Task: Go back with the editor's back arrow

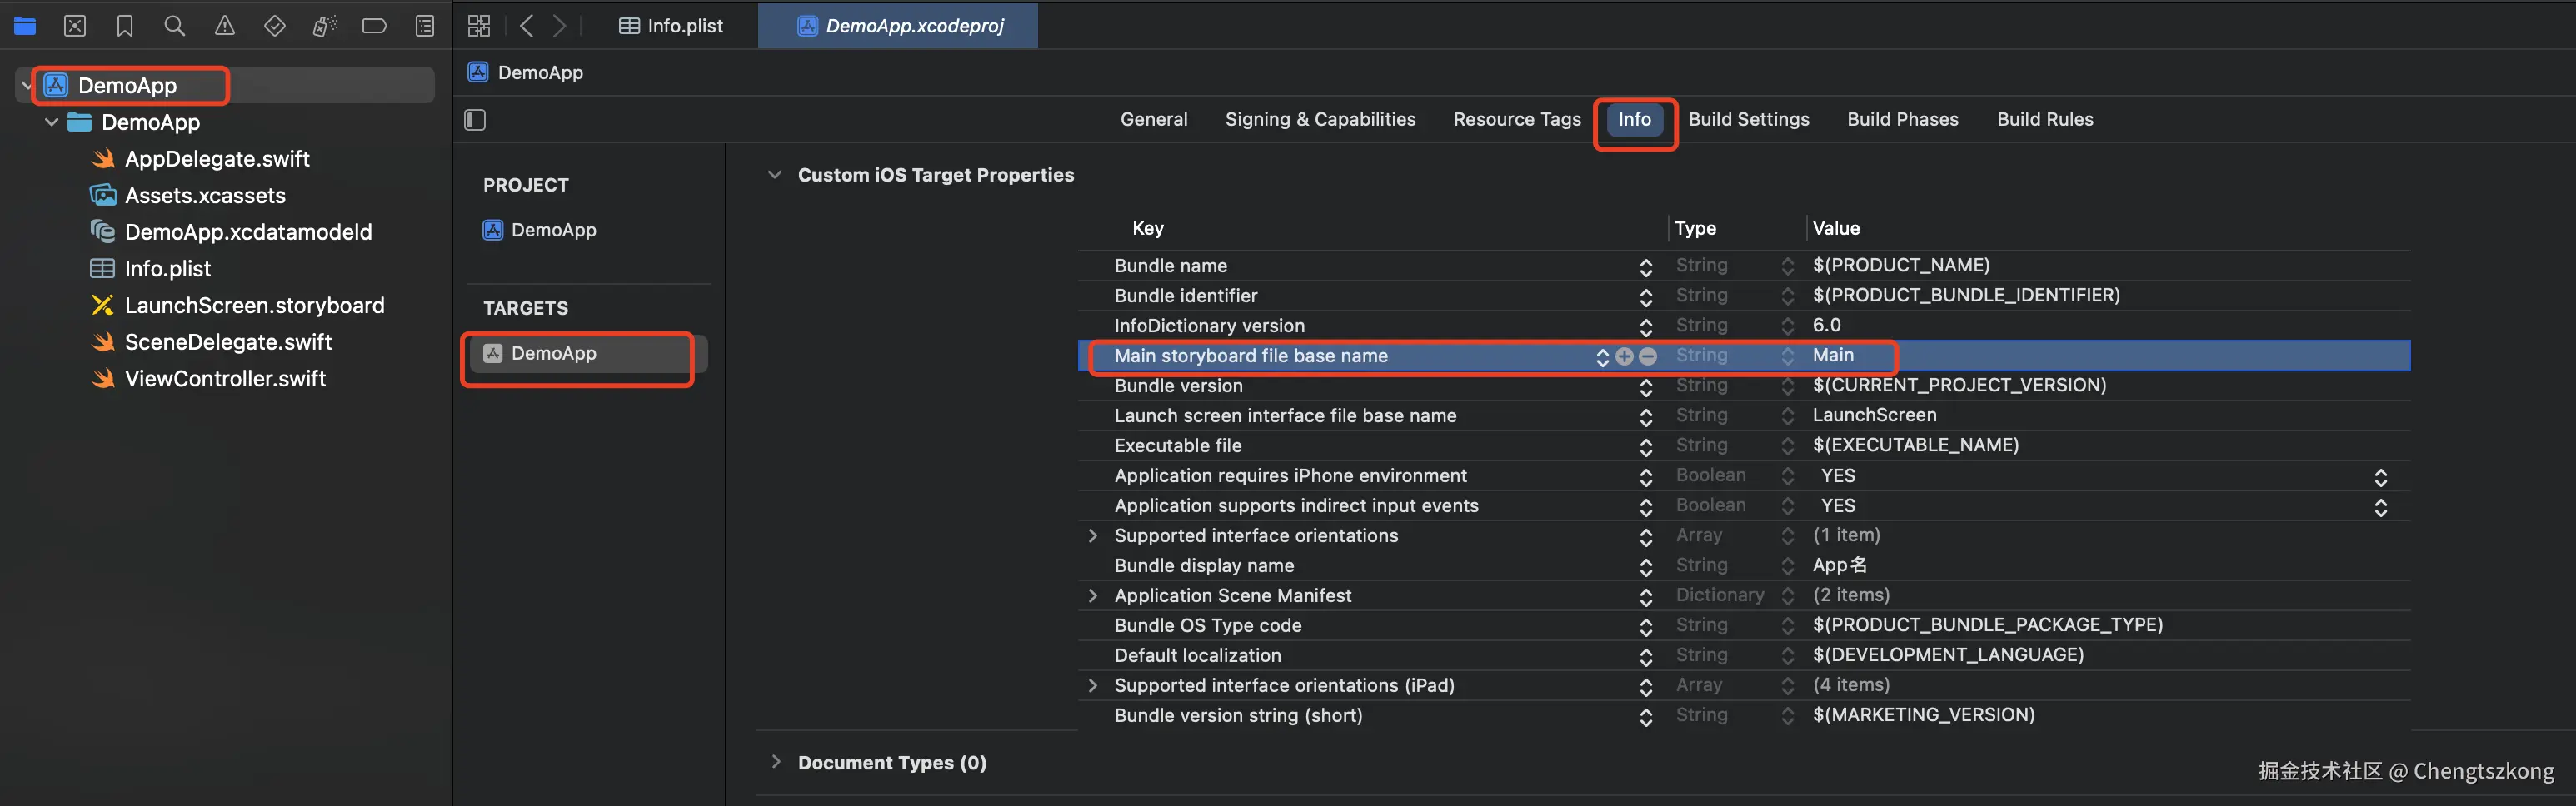Action: [x=527, y=26]
